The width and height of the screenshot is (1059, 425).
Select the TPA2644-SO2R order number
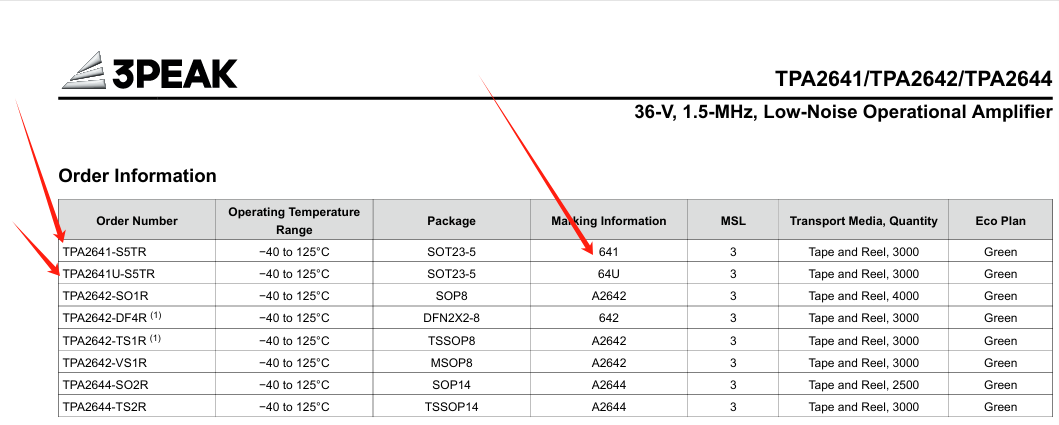(105, 384)
